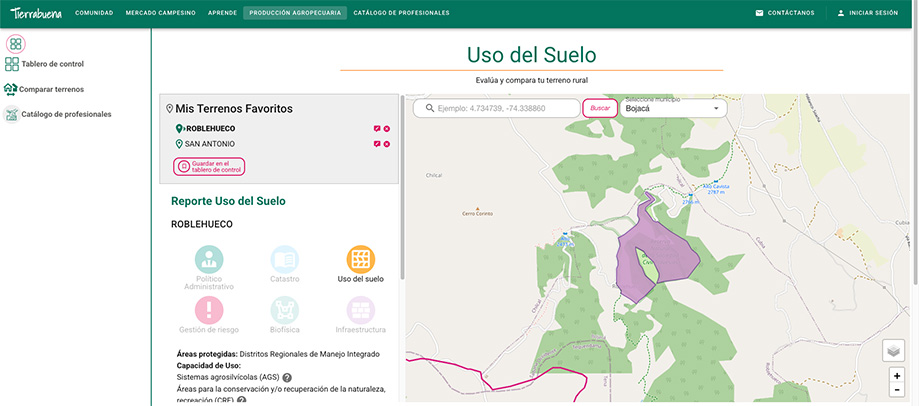Click the Tablero de control grid icon
This screenshot has height=406, width=919.
pos(12,64)
